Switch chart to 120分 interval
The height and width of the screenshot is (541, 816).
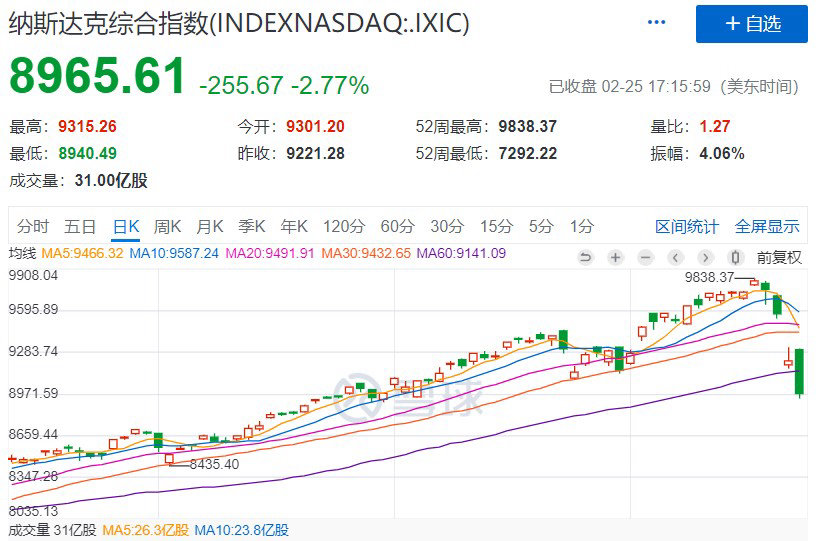[x=344, y=227]
